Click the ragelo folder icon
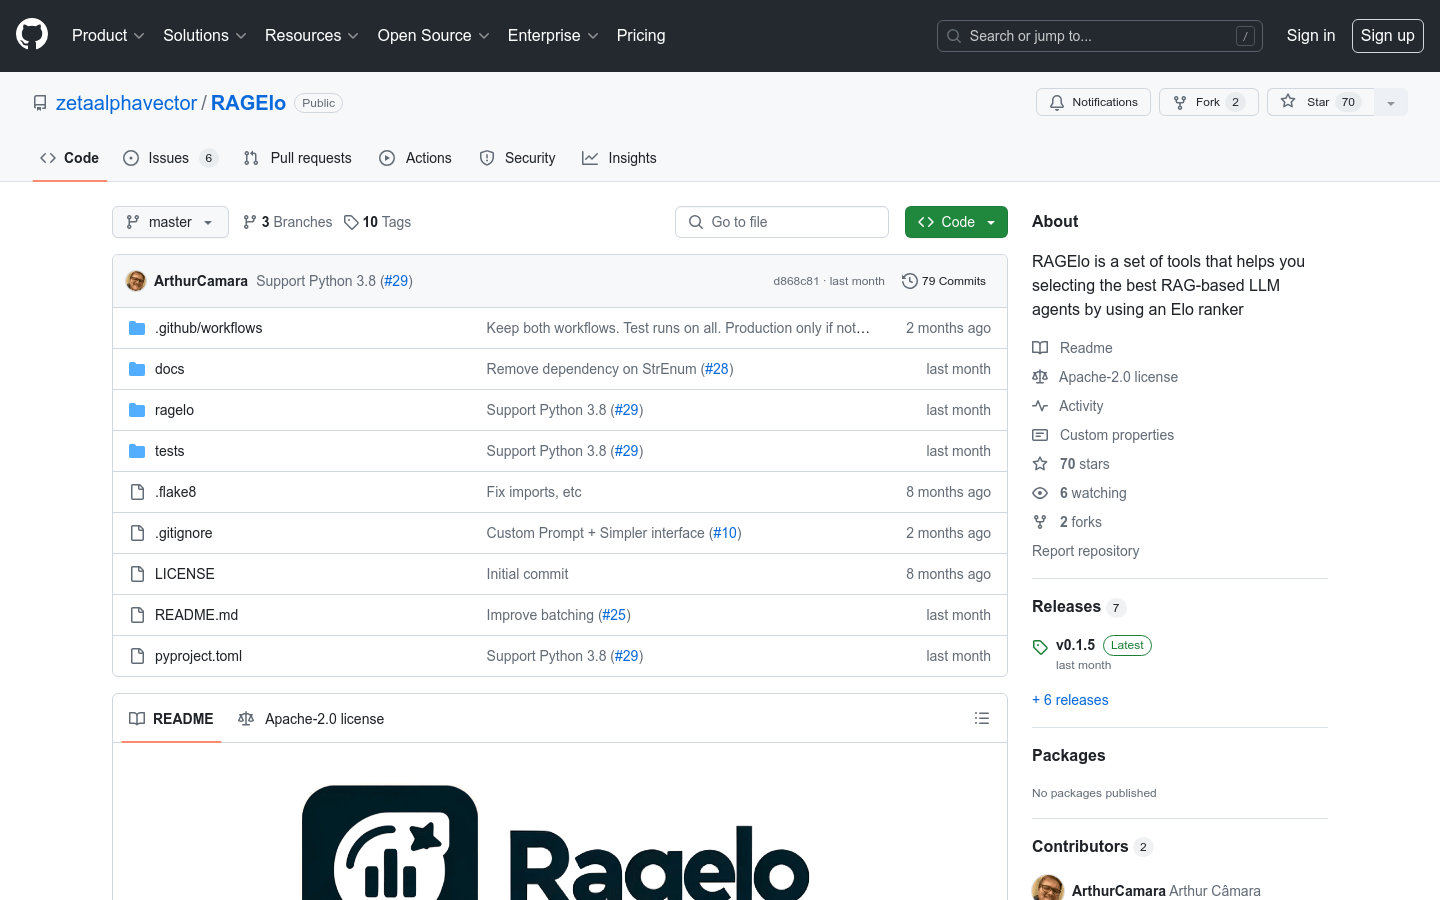 pos(137,410)
